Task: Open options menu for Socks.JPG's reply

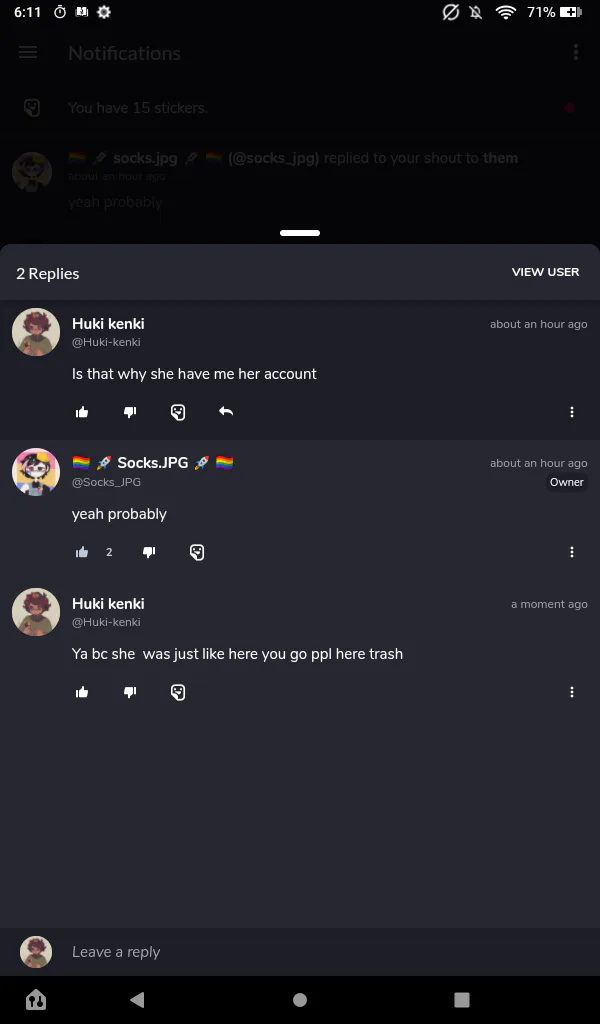Action: point(572,552)
